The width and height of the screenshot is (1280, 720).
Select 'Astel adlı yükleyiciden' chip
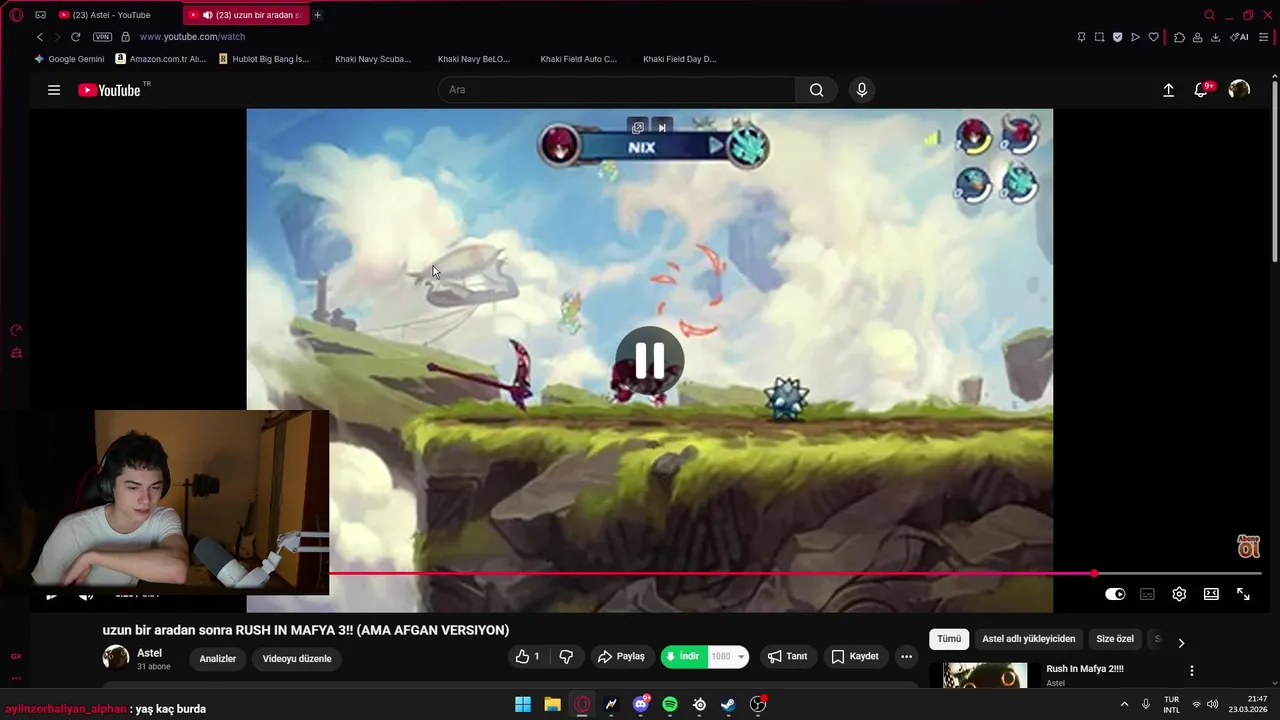[x=1029, y=639]
